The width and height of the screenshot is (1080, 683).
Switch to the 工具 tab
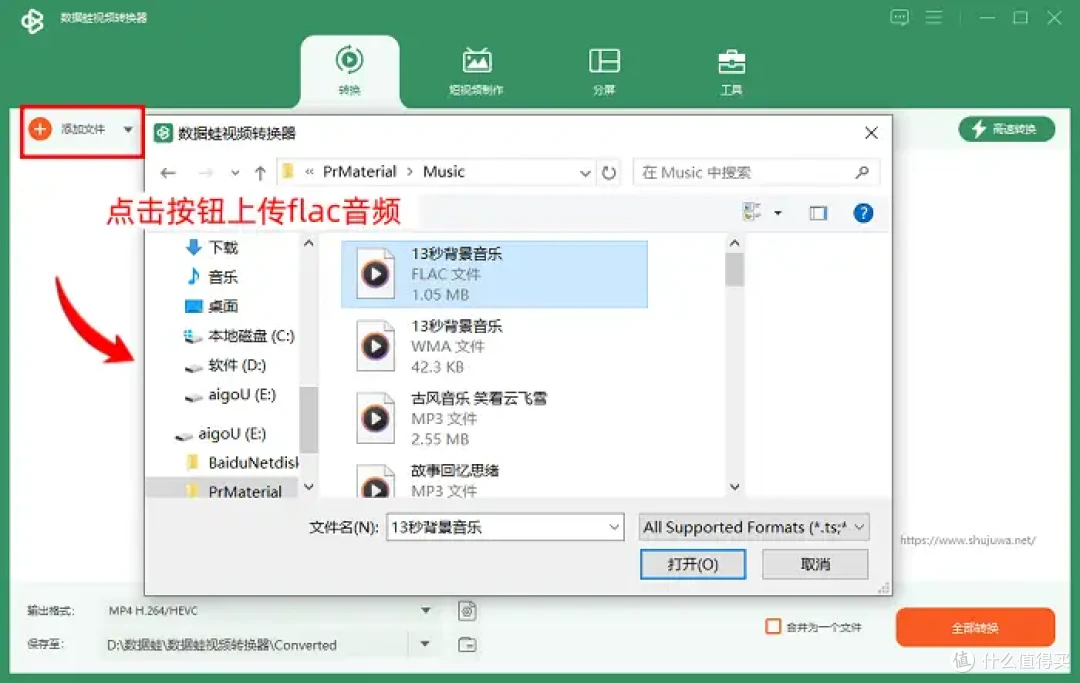731,70
